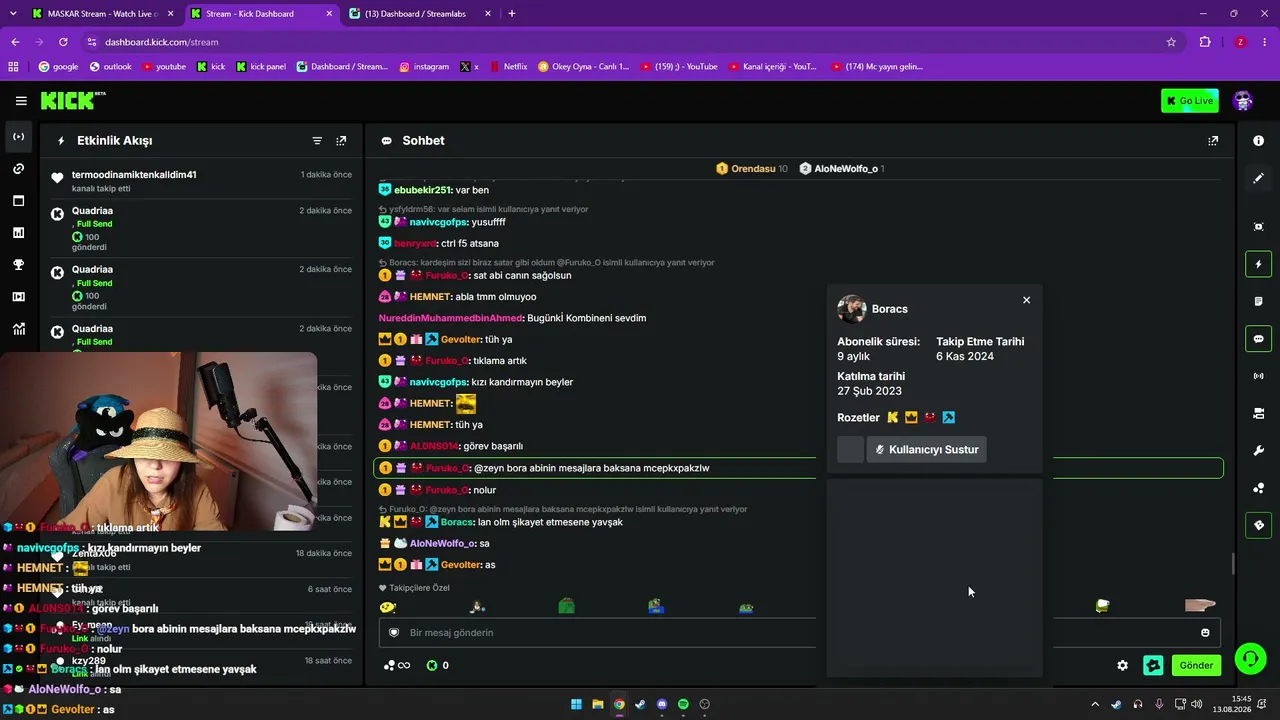Open the emoji picker in message box
1280x720 pixels.
pos(1205,633)
